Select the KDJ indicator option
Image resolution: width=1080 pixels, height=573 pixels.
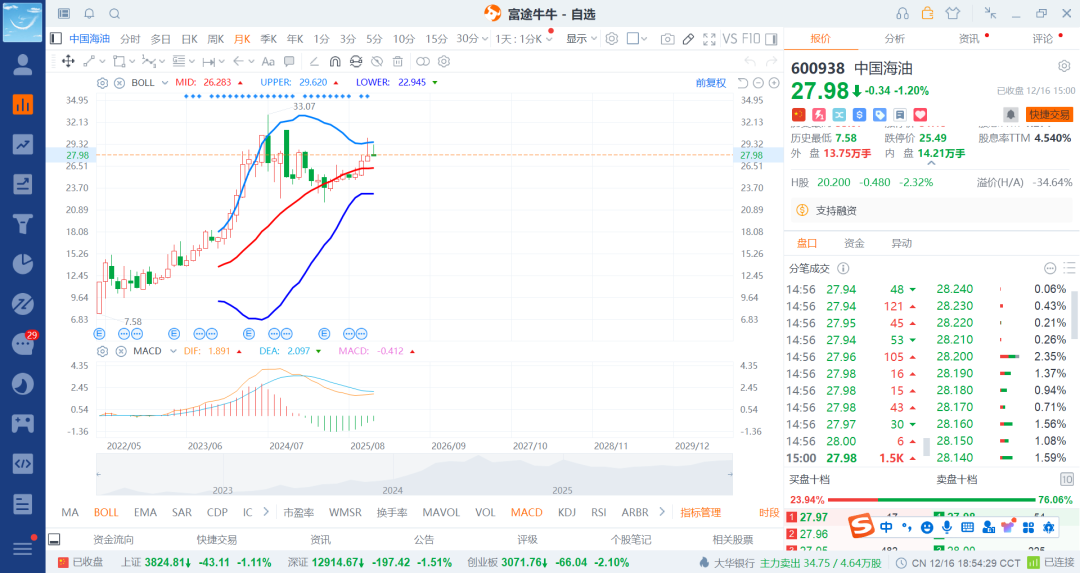pyautogui.click(x=567, y=512)
